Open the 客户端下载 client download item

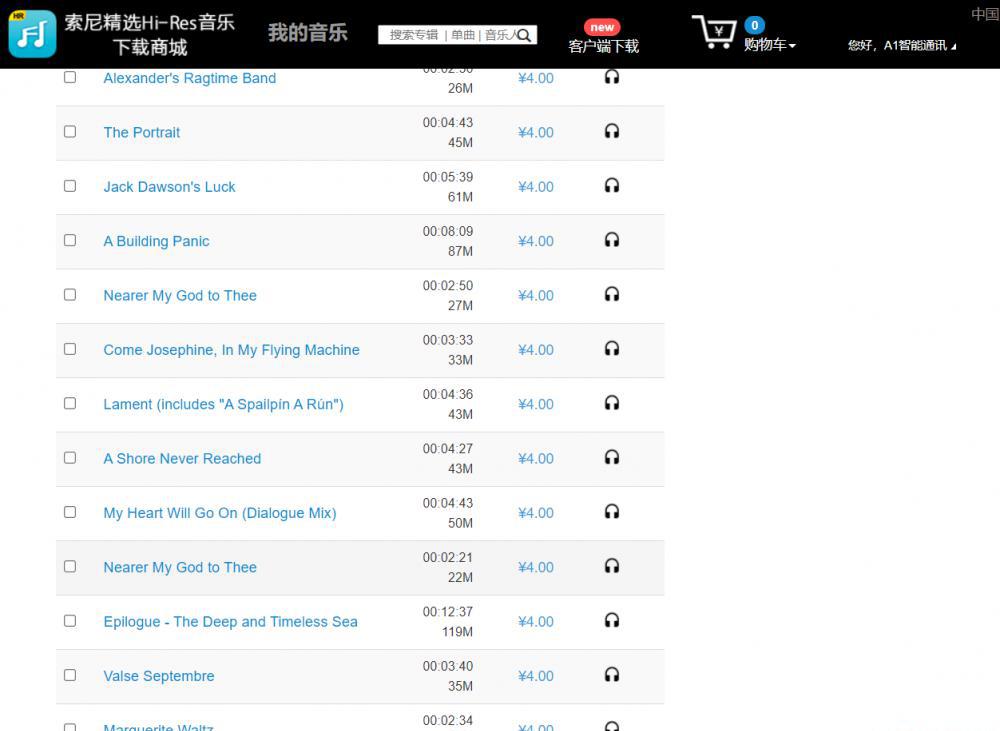(603, 46)
